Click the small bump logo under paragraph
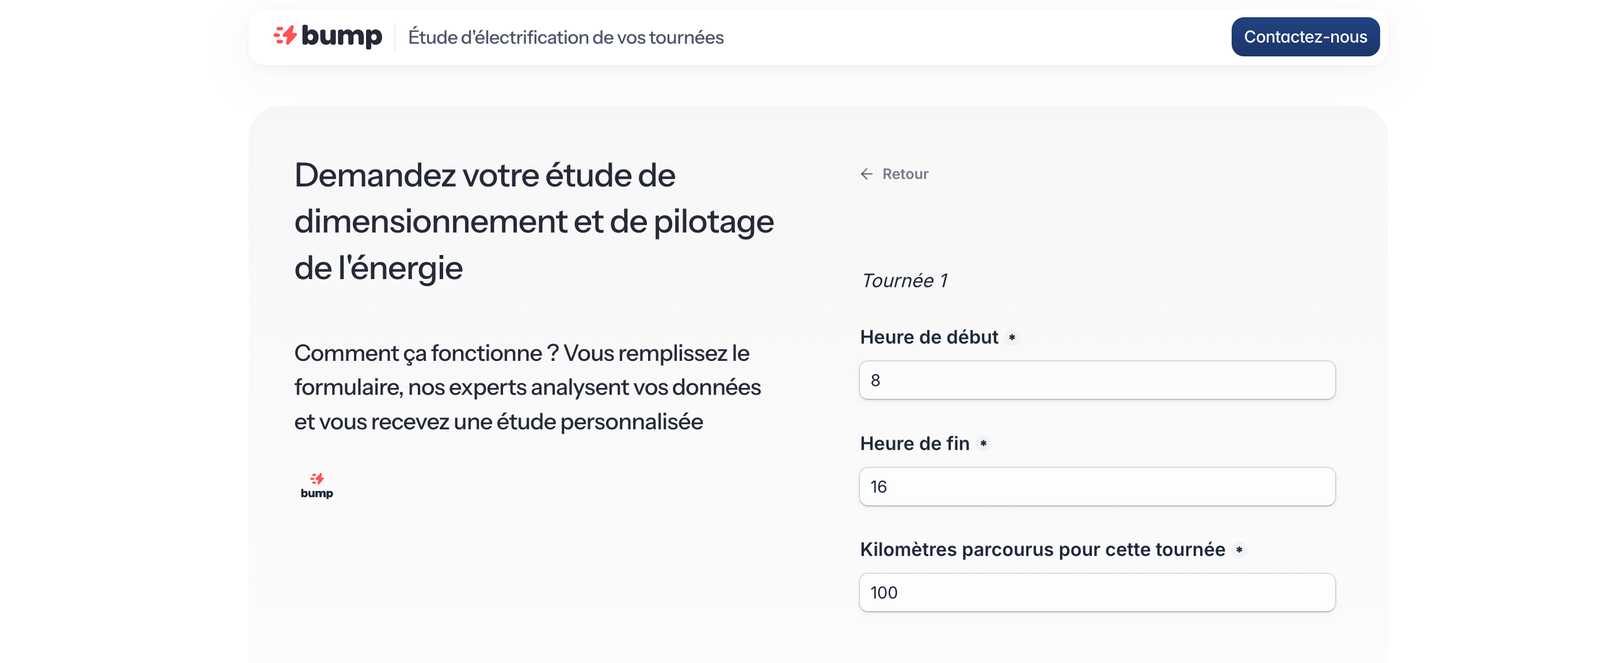The image size is (1600, 663). tap(317, 486)
